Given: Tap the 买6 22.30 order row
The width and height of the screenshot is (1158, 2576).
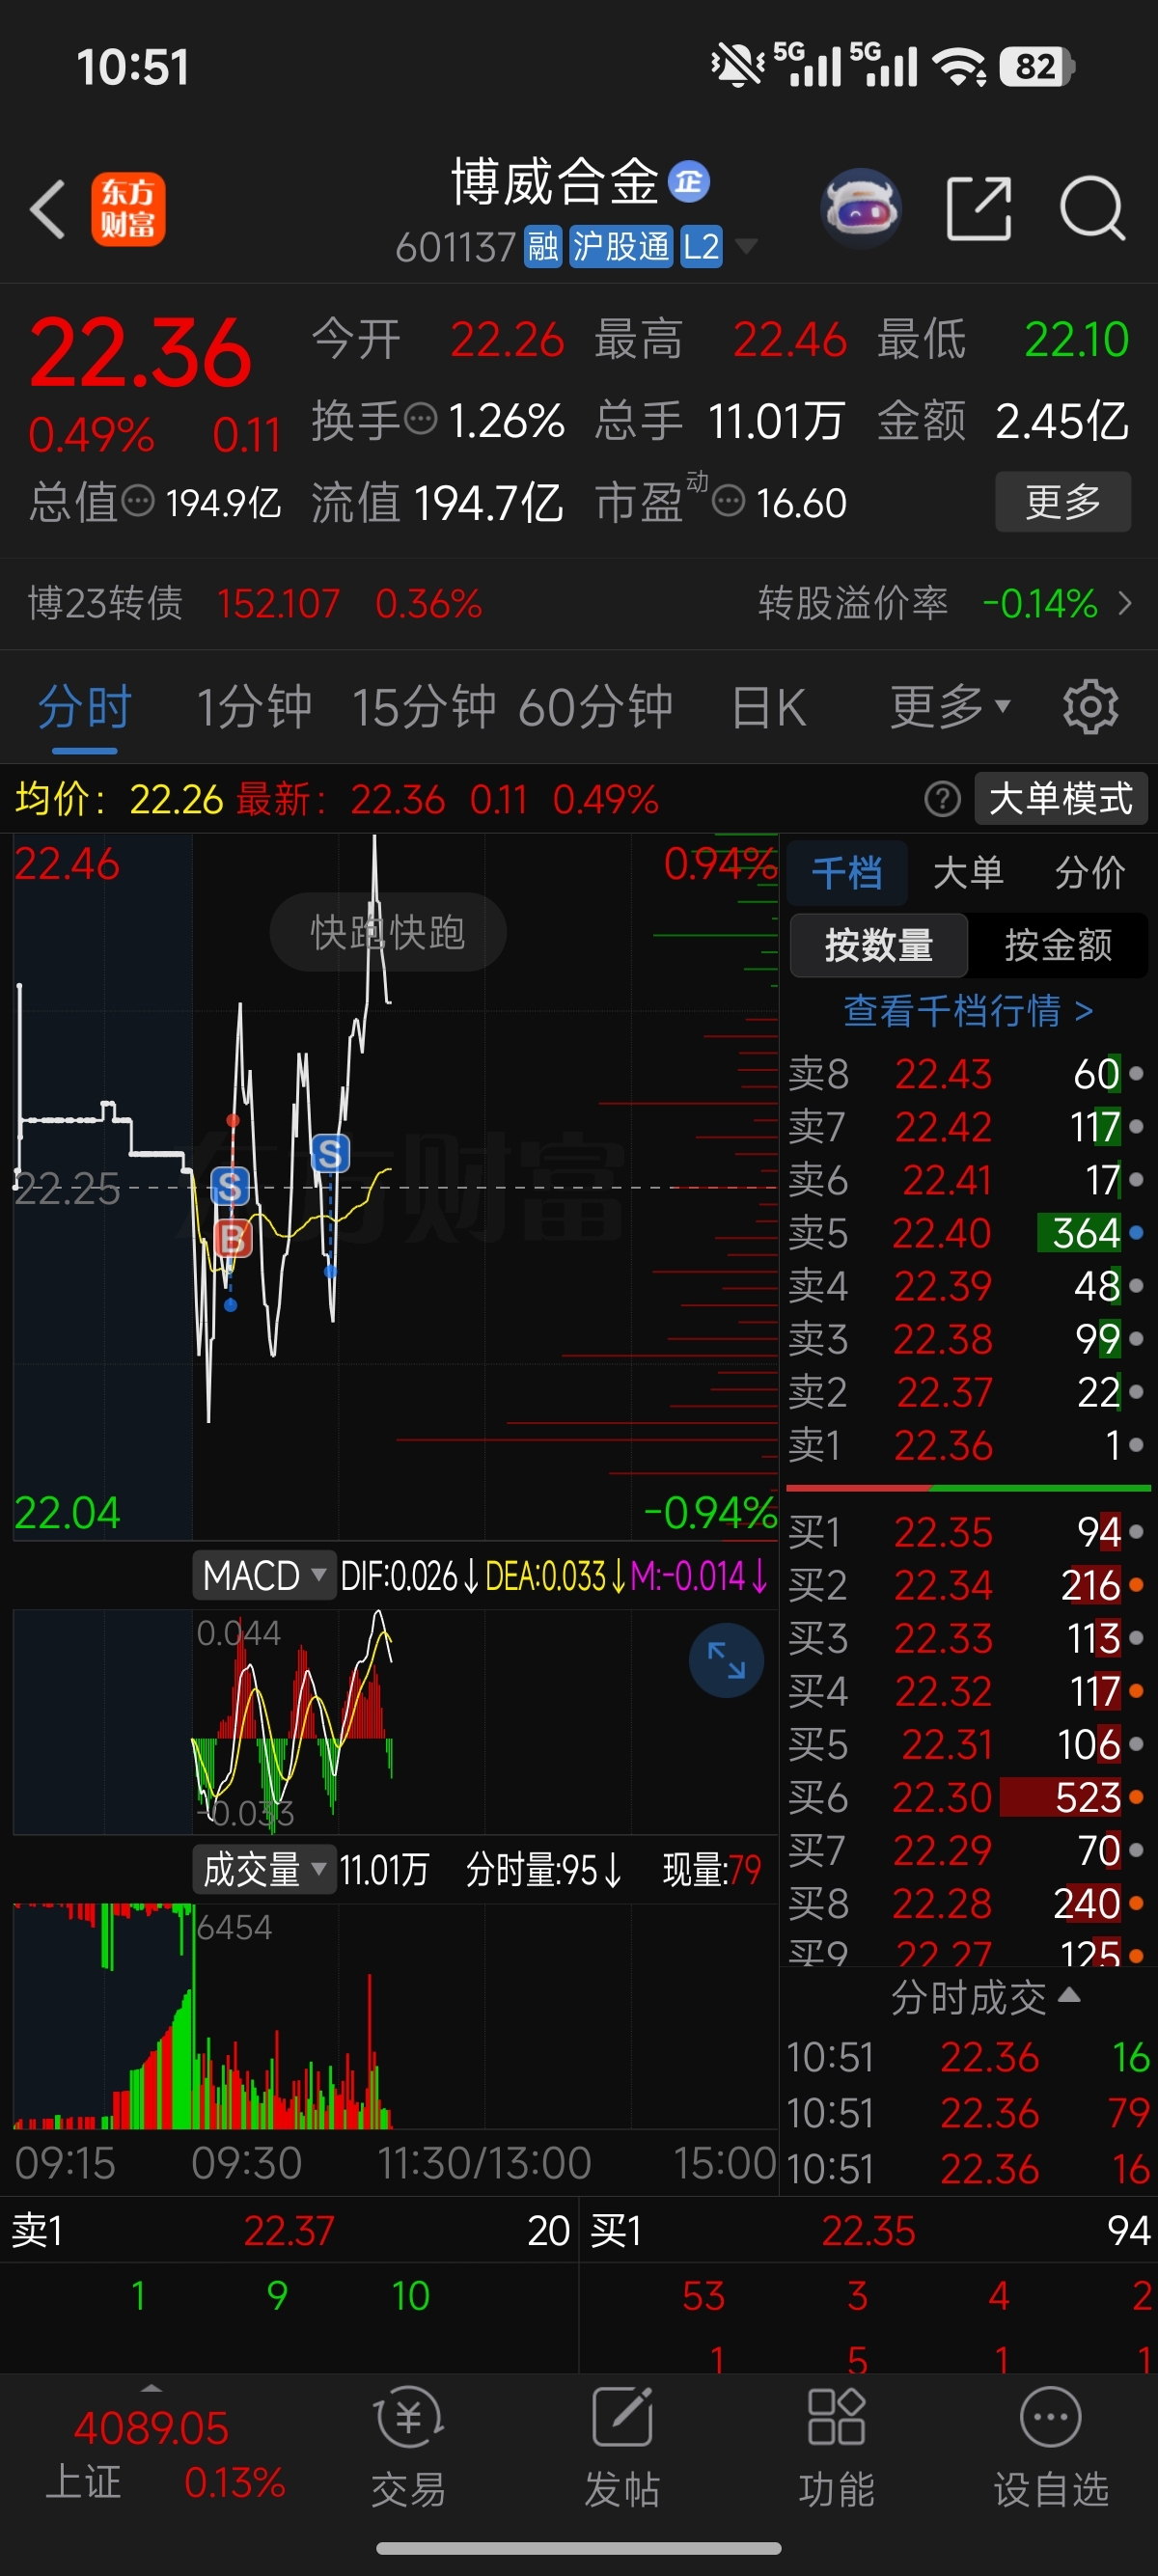Looking at the screenshot, I should pos(966,1797).
